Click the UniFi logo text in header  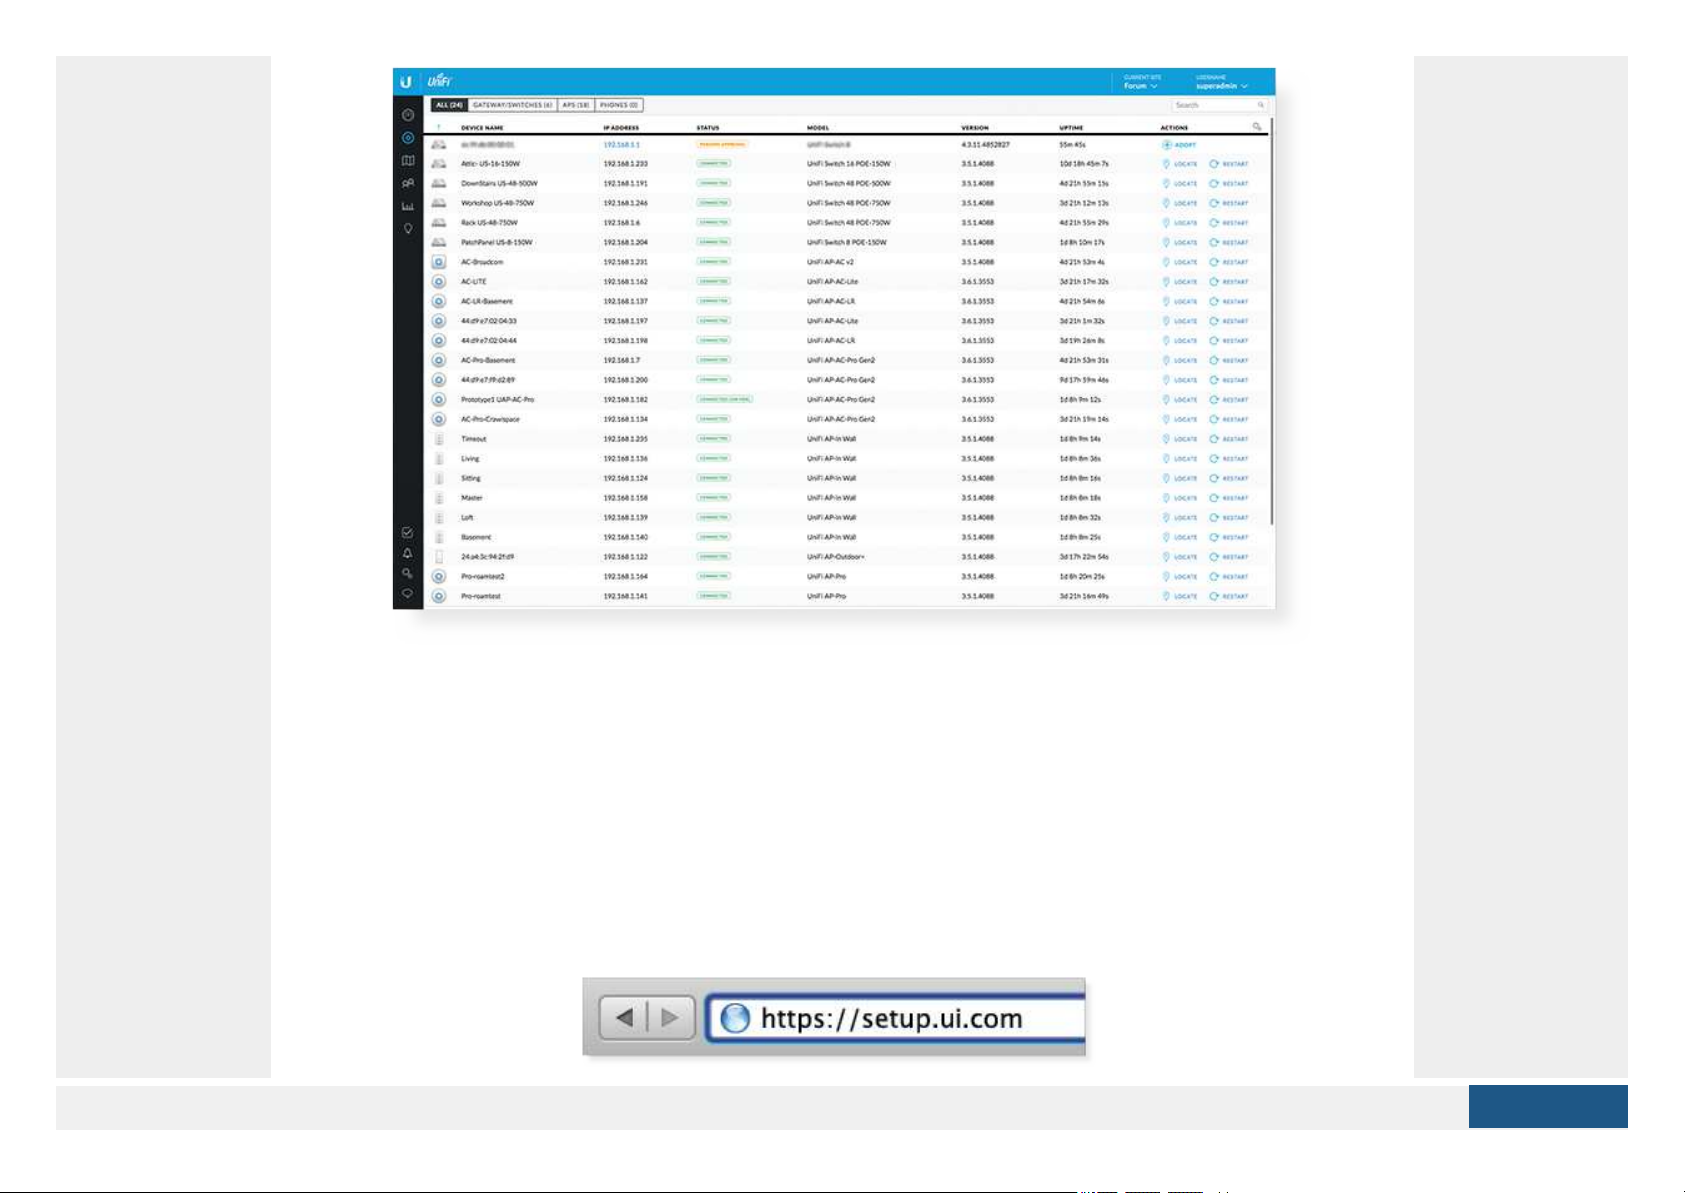(439, 82)
